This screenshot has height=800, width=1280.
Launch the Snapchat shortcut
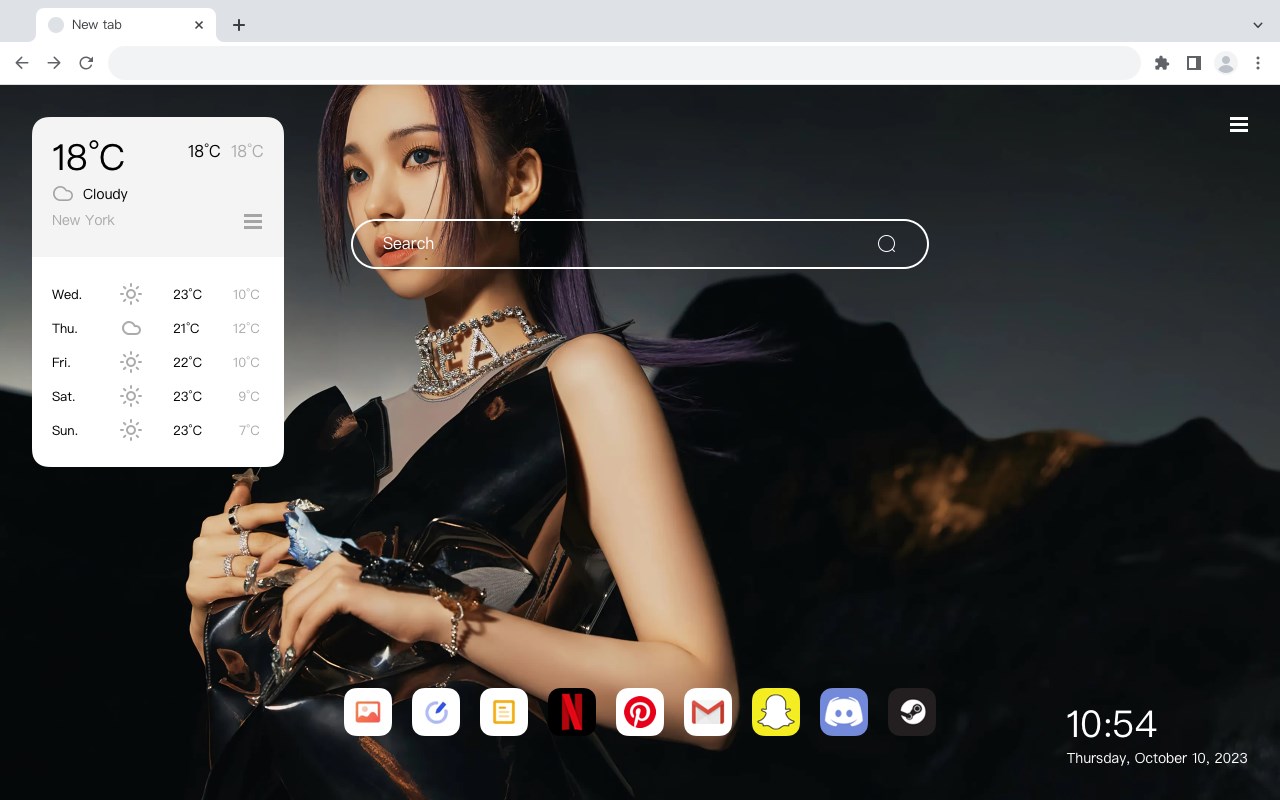tap(776, 712)
